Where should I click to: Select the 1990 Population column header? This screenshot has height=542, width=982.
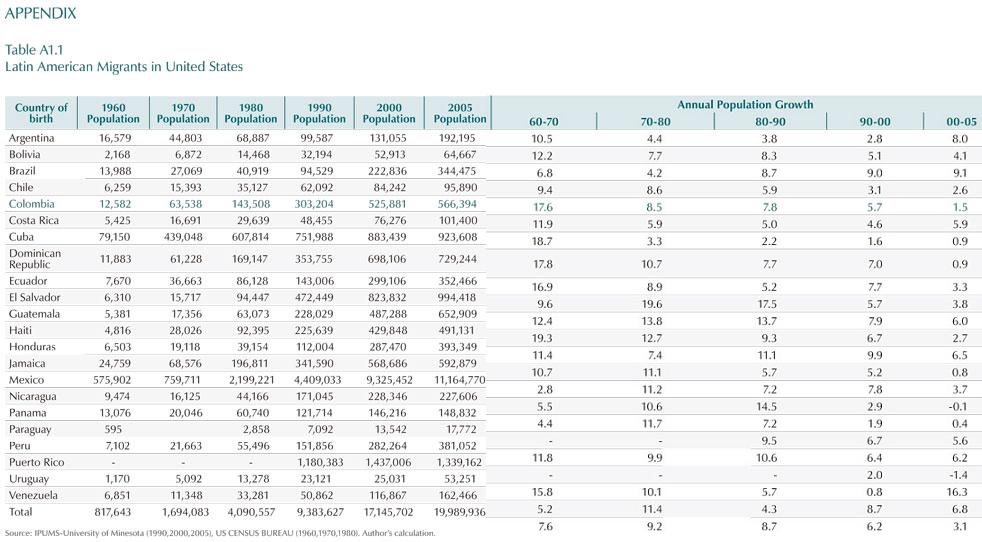click(x=319, y=113)
